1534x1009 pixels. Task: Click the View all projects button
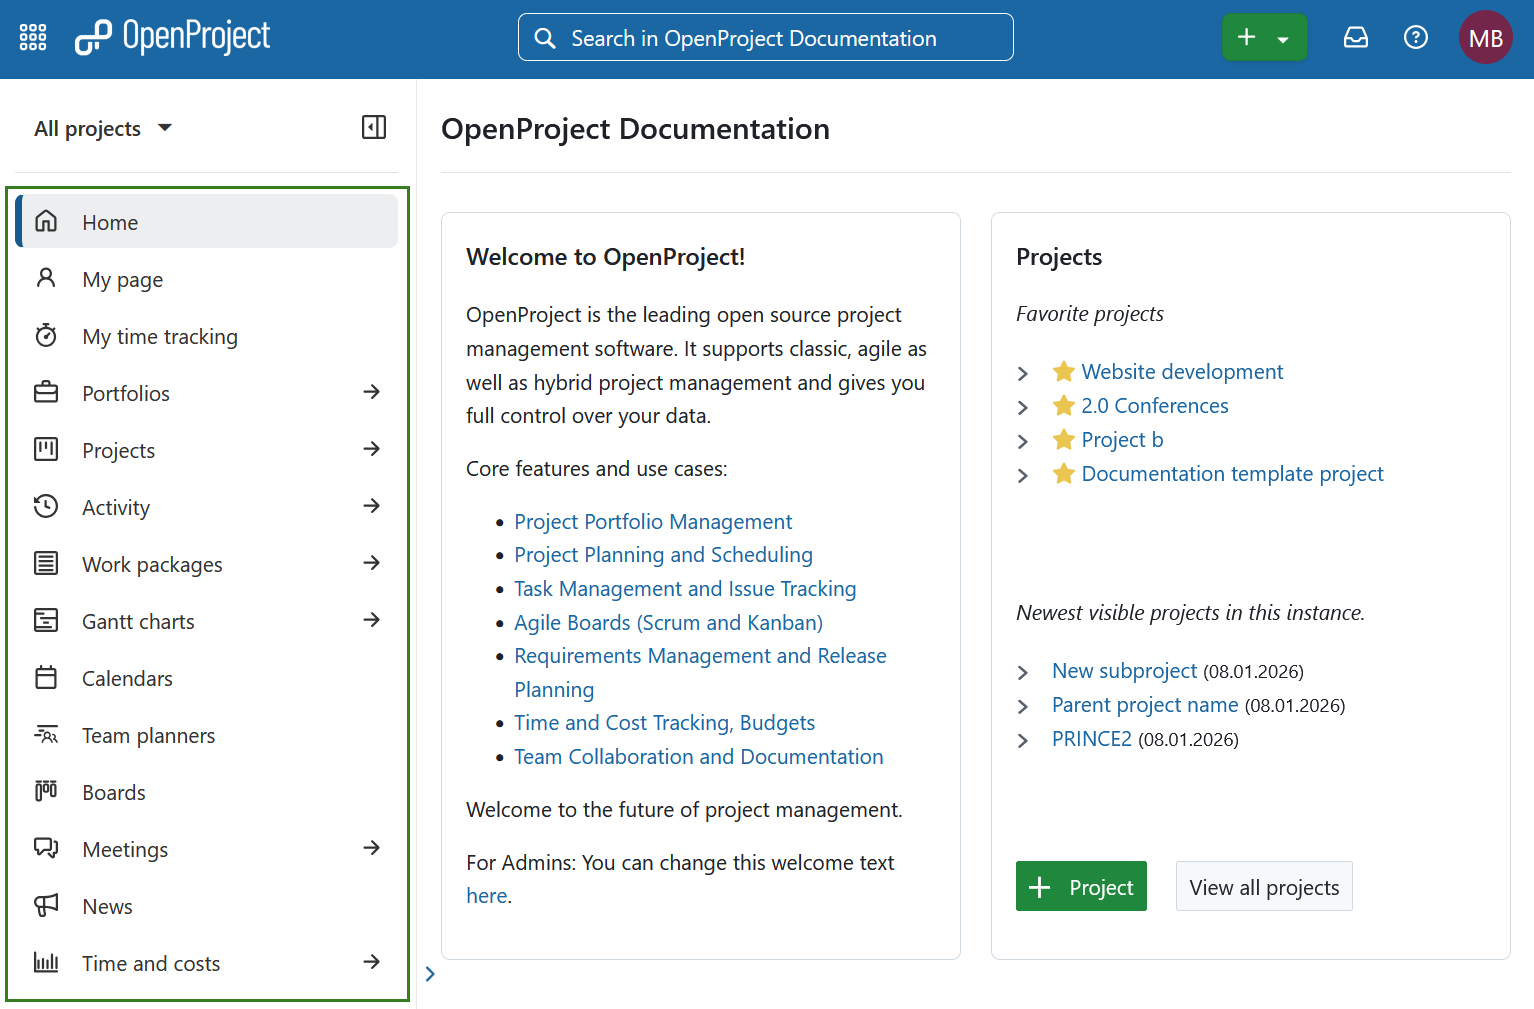[x=1263, y=886]
